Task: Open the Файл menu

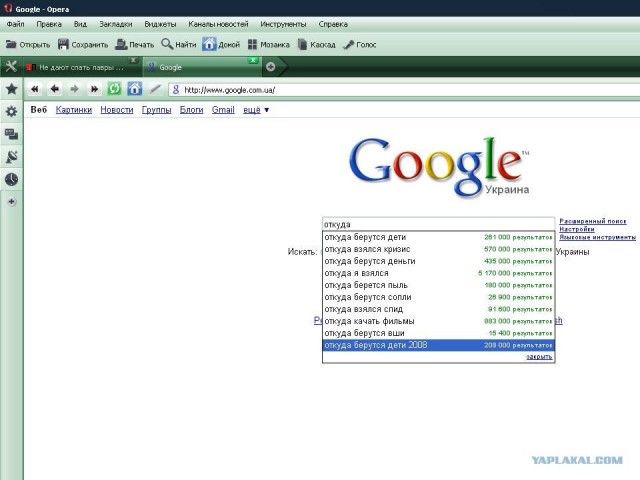Action: click(x=16, y=24)
